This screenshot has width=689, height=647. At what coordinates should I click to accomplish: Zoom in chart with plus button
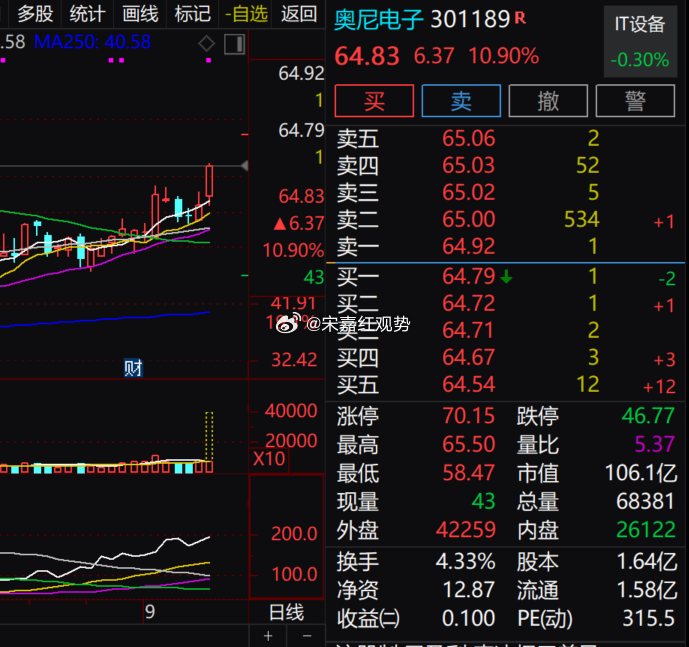pyautogui.click(x=268, y=636)
